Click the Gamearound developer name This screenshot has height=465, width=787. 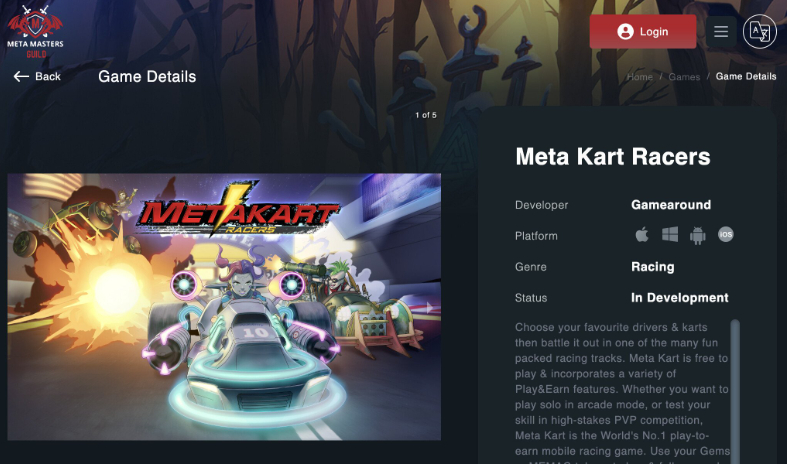coord(671,205)
